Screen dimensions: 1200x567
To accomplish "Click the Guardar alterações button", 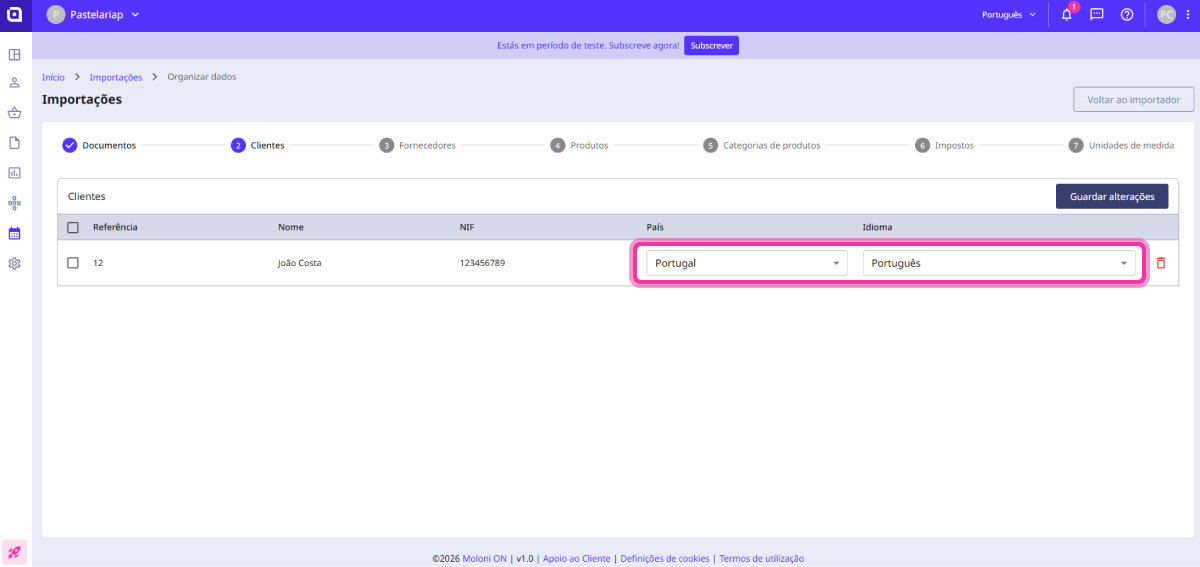I will (1111, 197).
